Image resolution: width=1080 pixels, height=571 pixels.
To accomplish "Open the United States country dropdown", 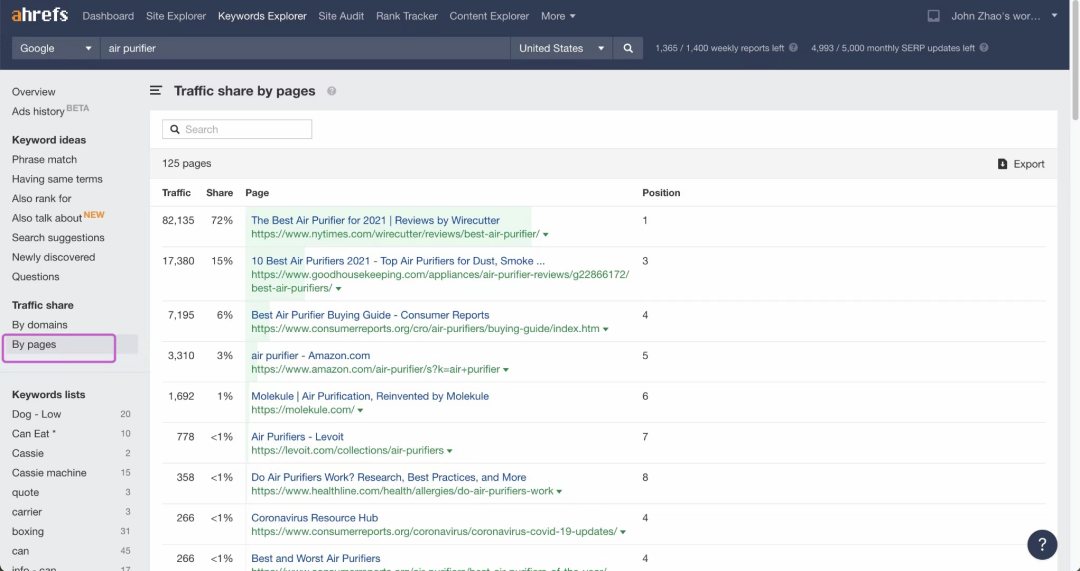I will click(x=561, y=48).
